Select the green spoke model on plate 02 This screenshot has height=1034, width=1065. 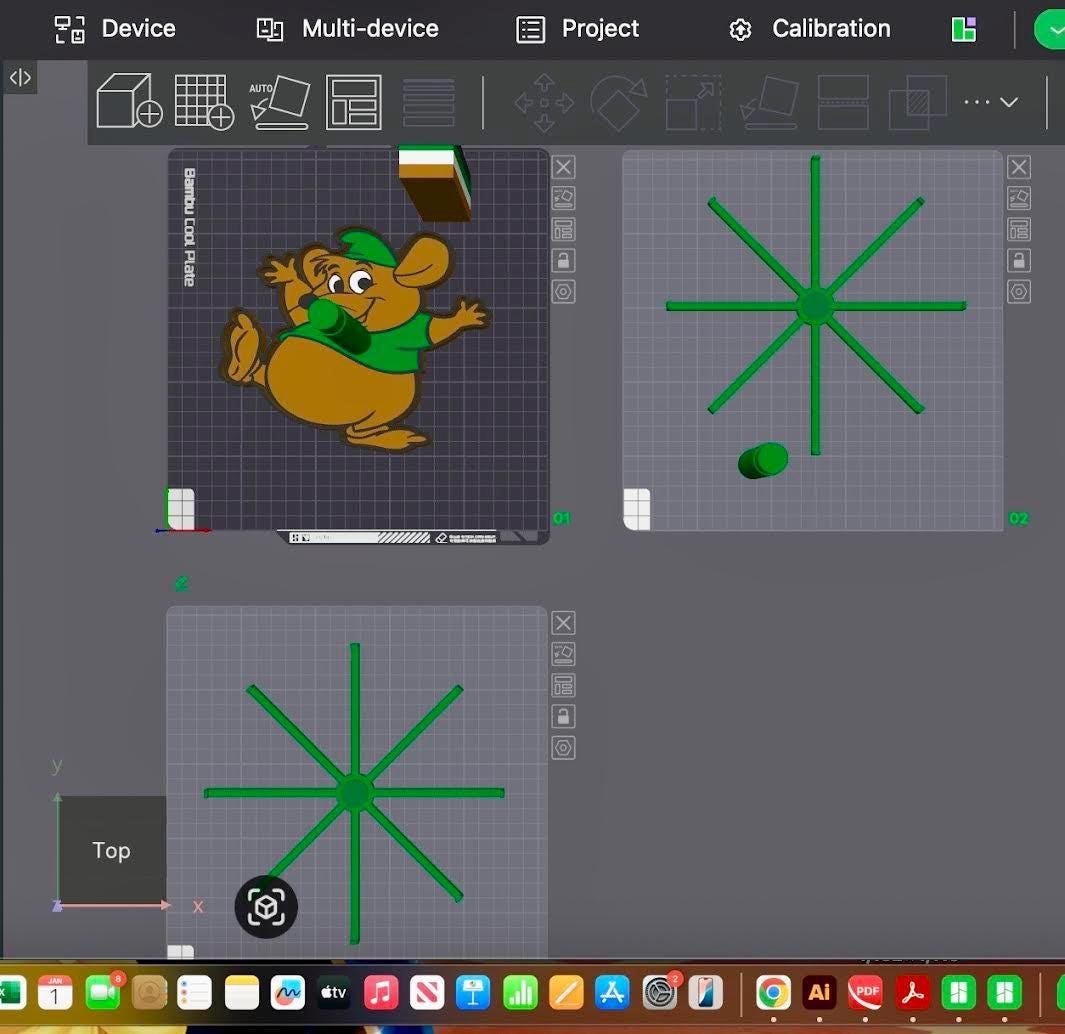(816, 306)
